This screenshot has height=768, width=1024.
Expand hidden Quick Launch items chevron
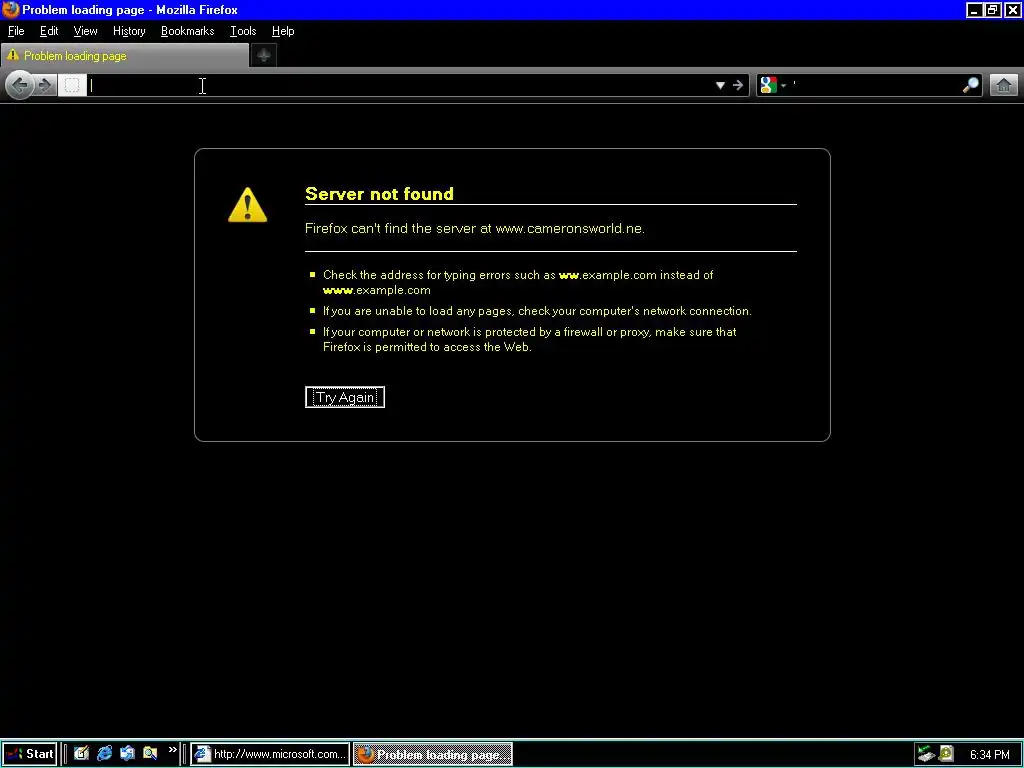(172, 750)
